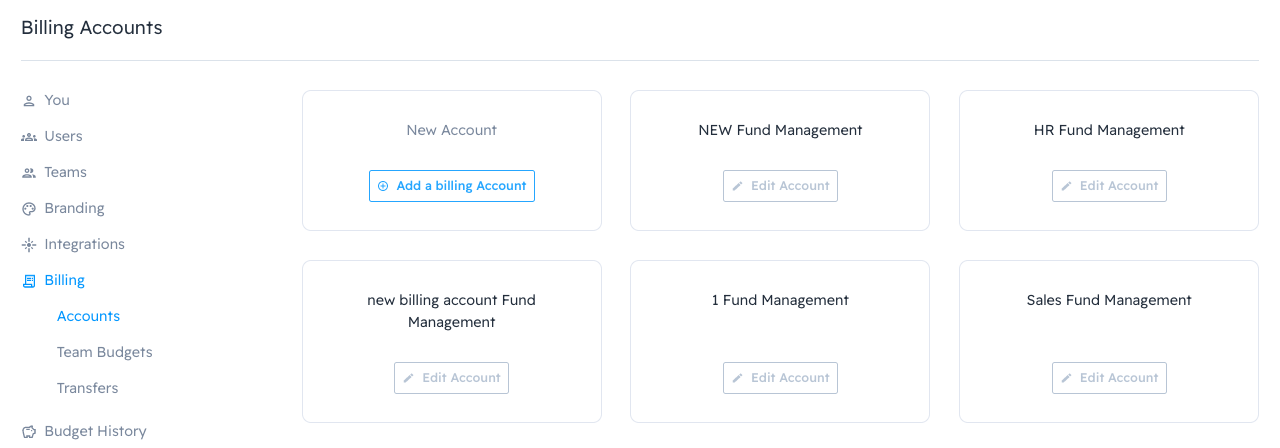This screenshot has height=448, width=1280.
Task: Select the HR Fund Management card title
Action: (1109, 130)
